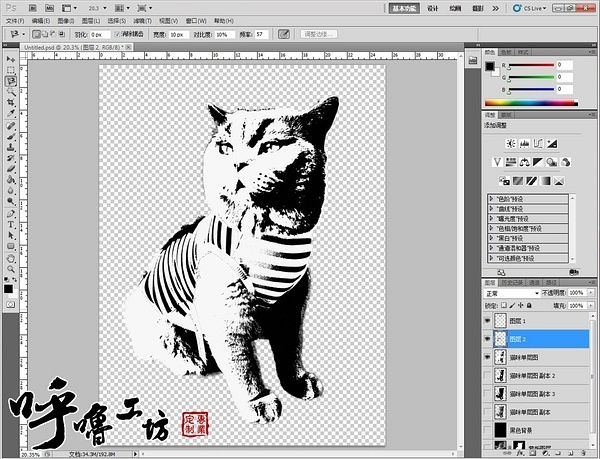Click the Color Balance adjustment icon
This screenshot has height=459, width=600.
click(525, 162)
